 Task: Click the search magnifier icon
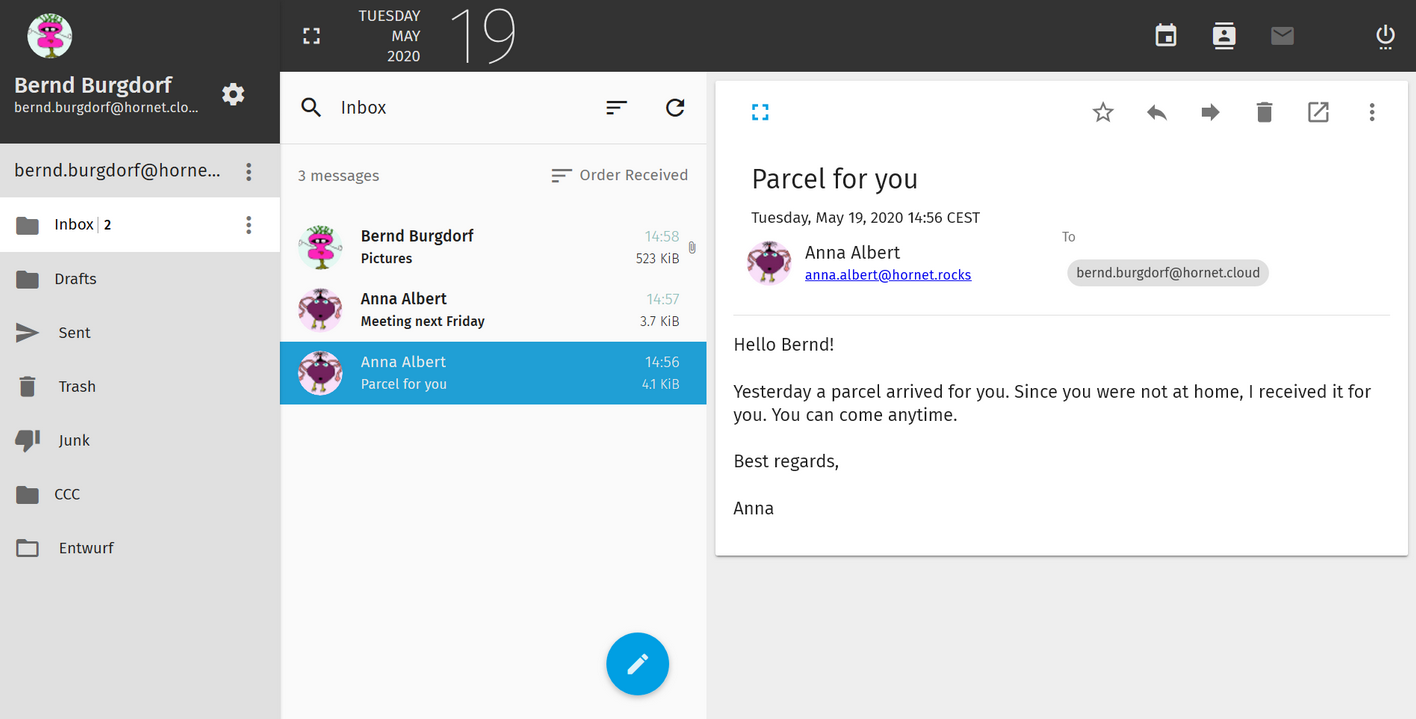311,107
